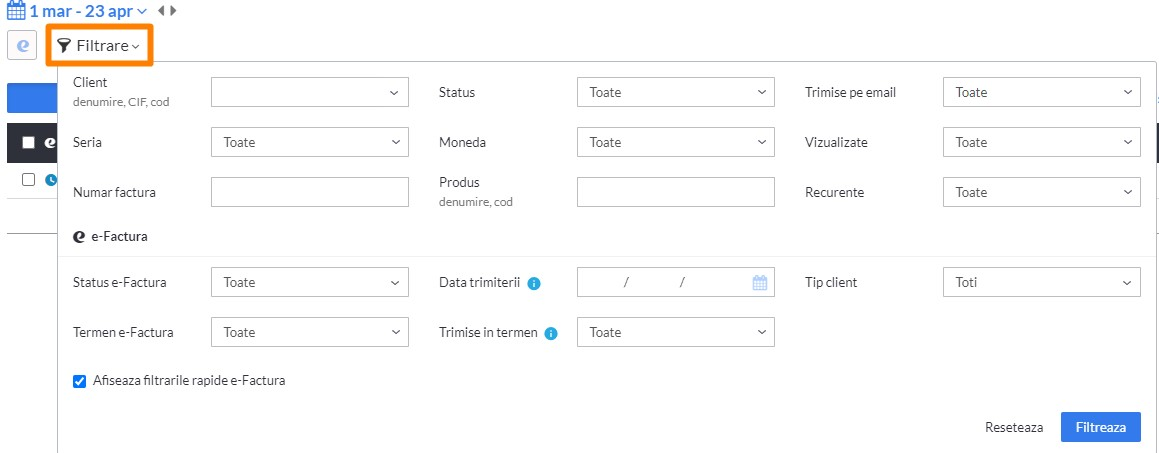Open the Status e-Factura dropdown
Screen dimensions: 1159x453
[310, 282]
